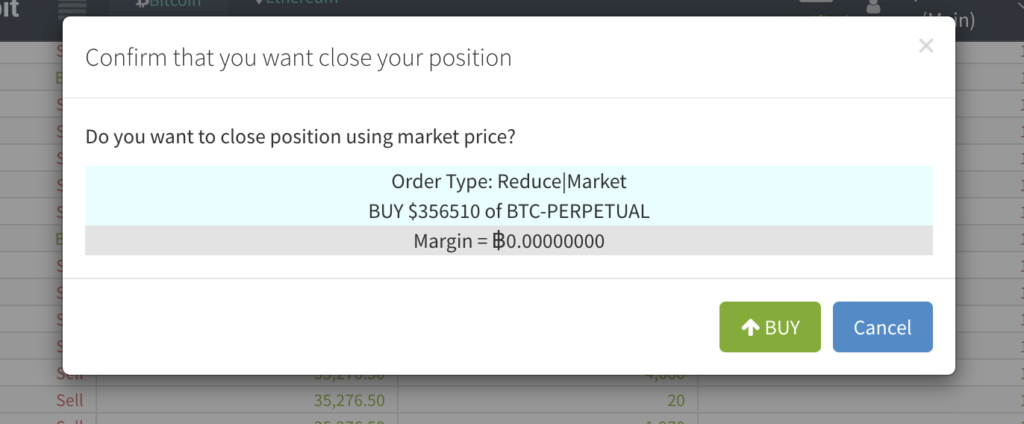Open the (Main) account dropdown
Screen dimensions: 1024x424
pos(948,20)
